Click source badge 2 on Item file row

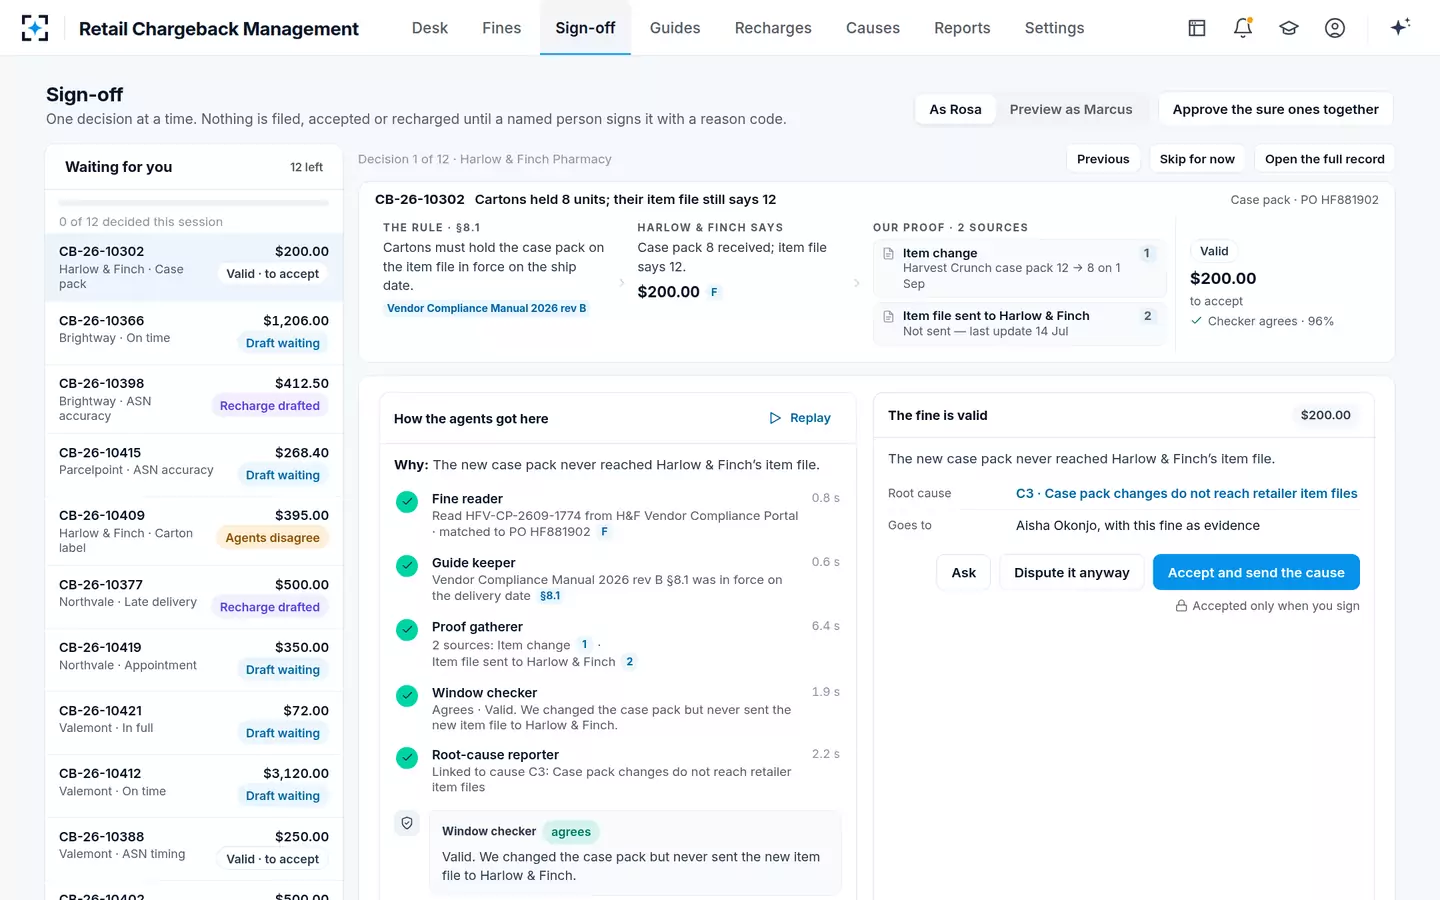(1147, 316)
